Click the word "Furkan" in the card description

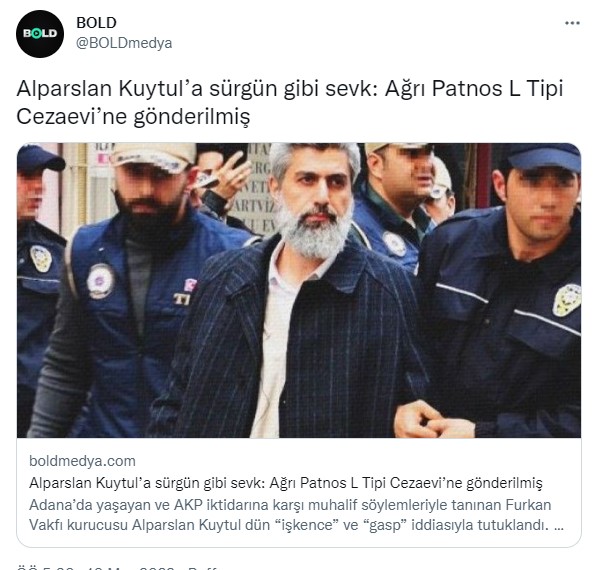point(528,505)
